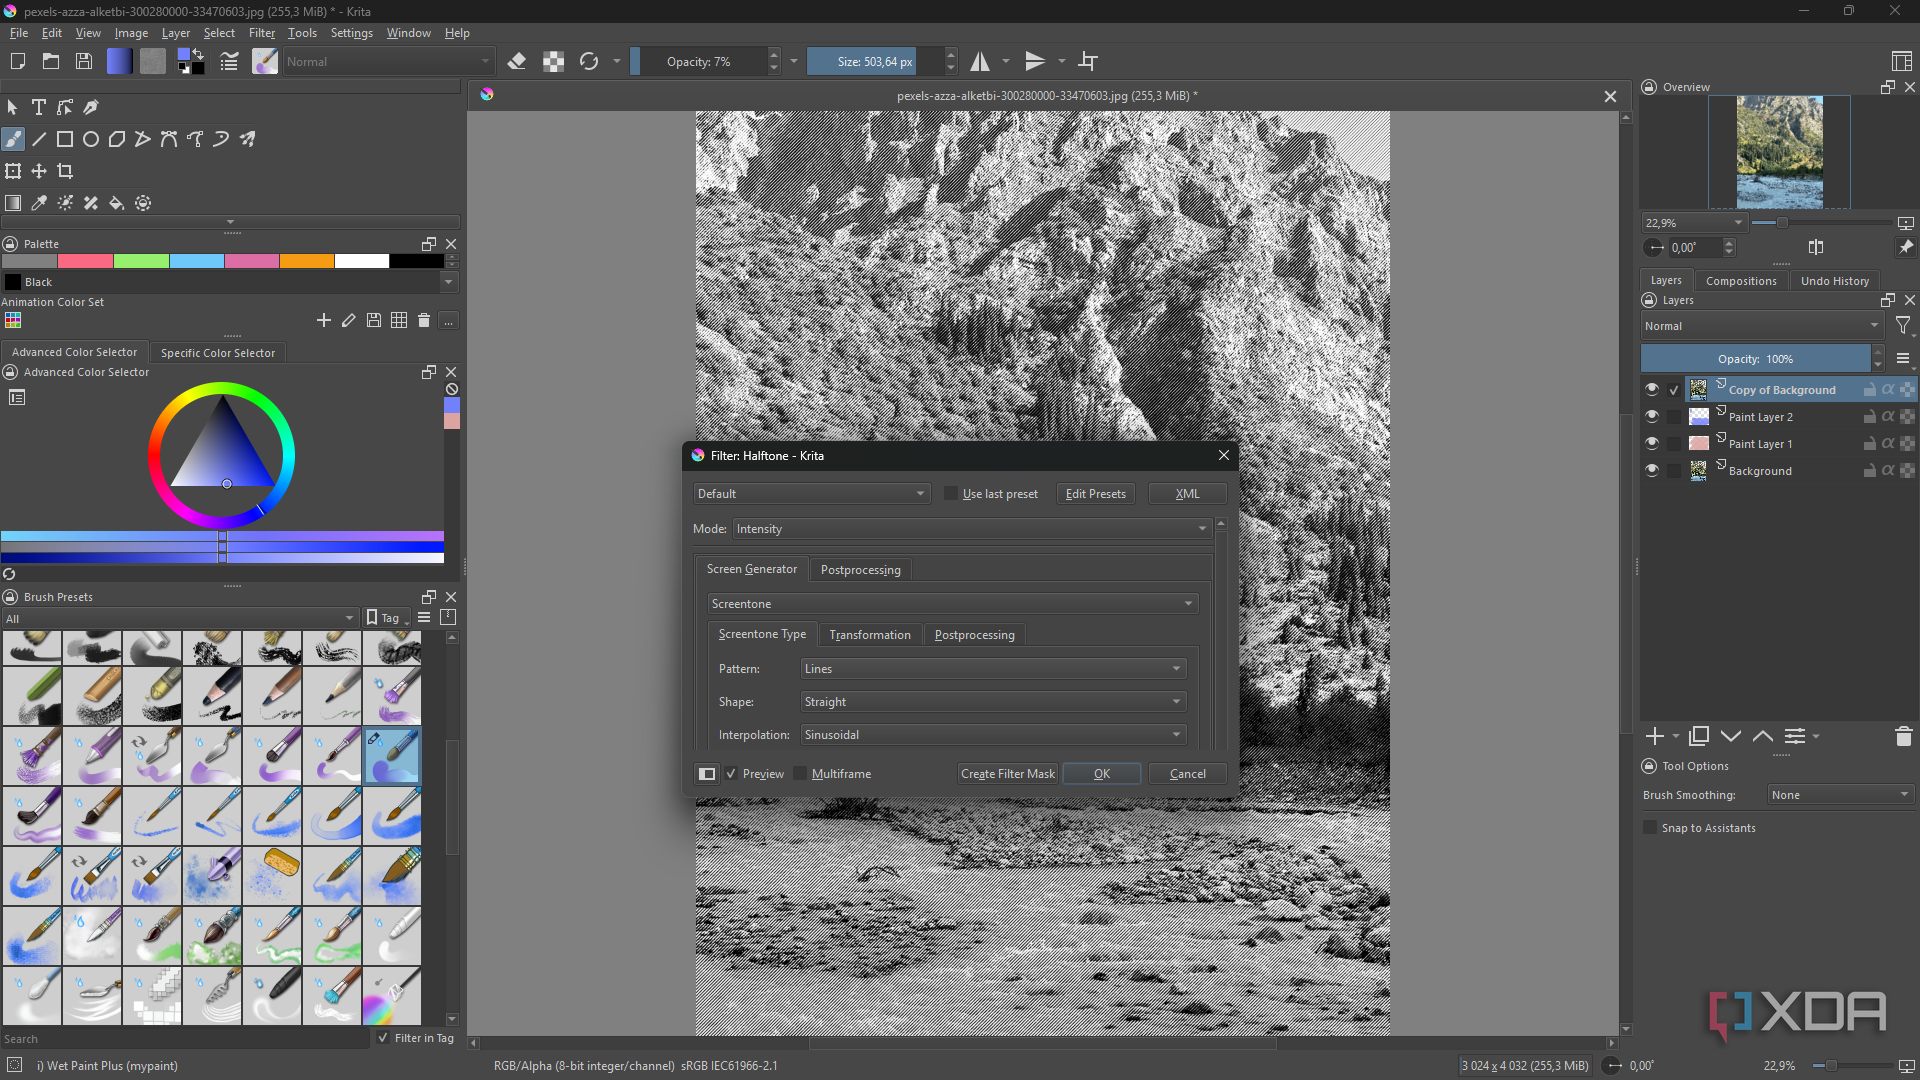Select the Text tool
The width and height of the screenshot is (1920, 1080).
pyautogui.click(x=39, y=107)
